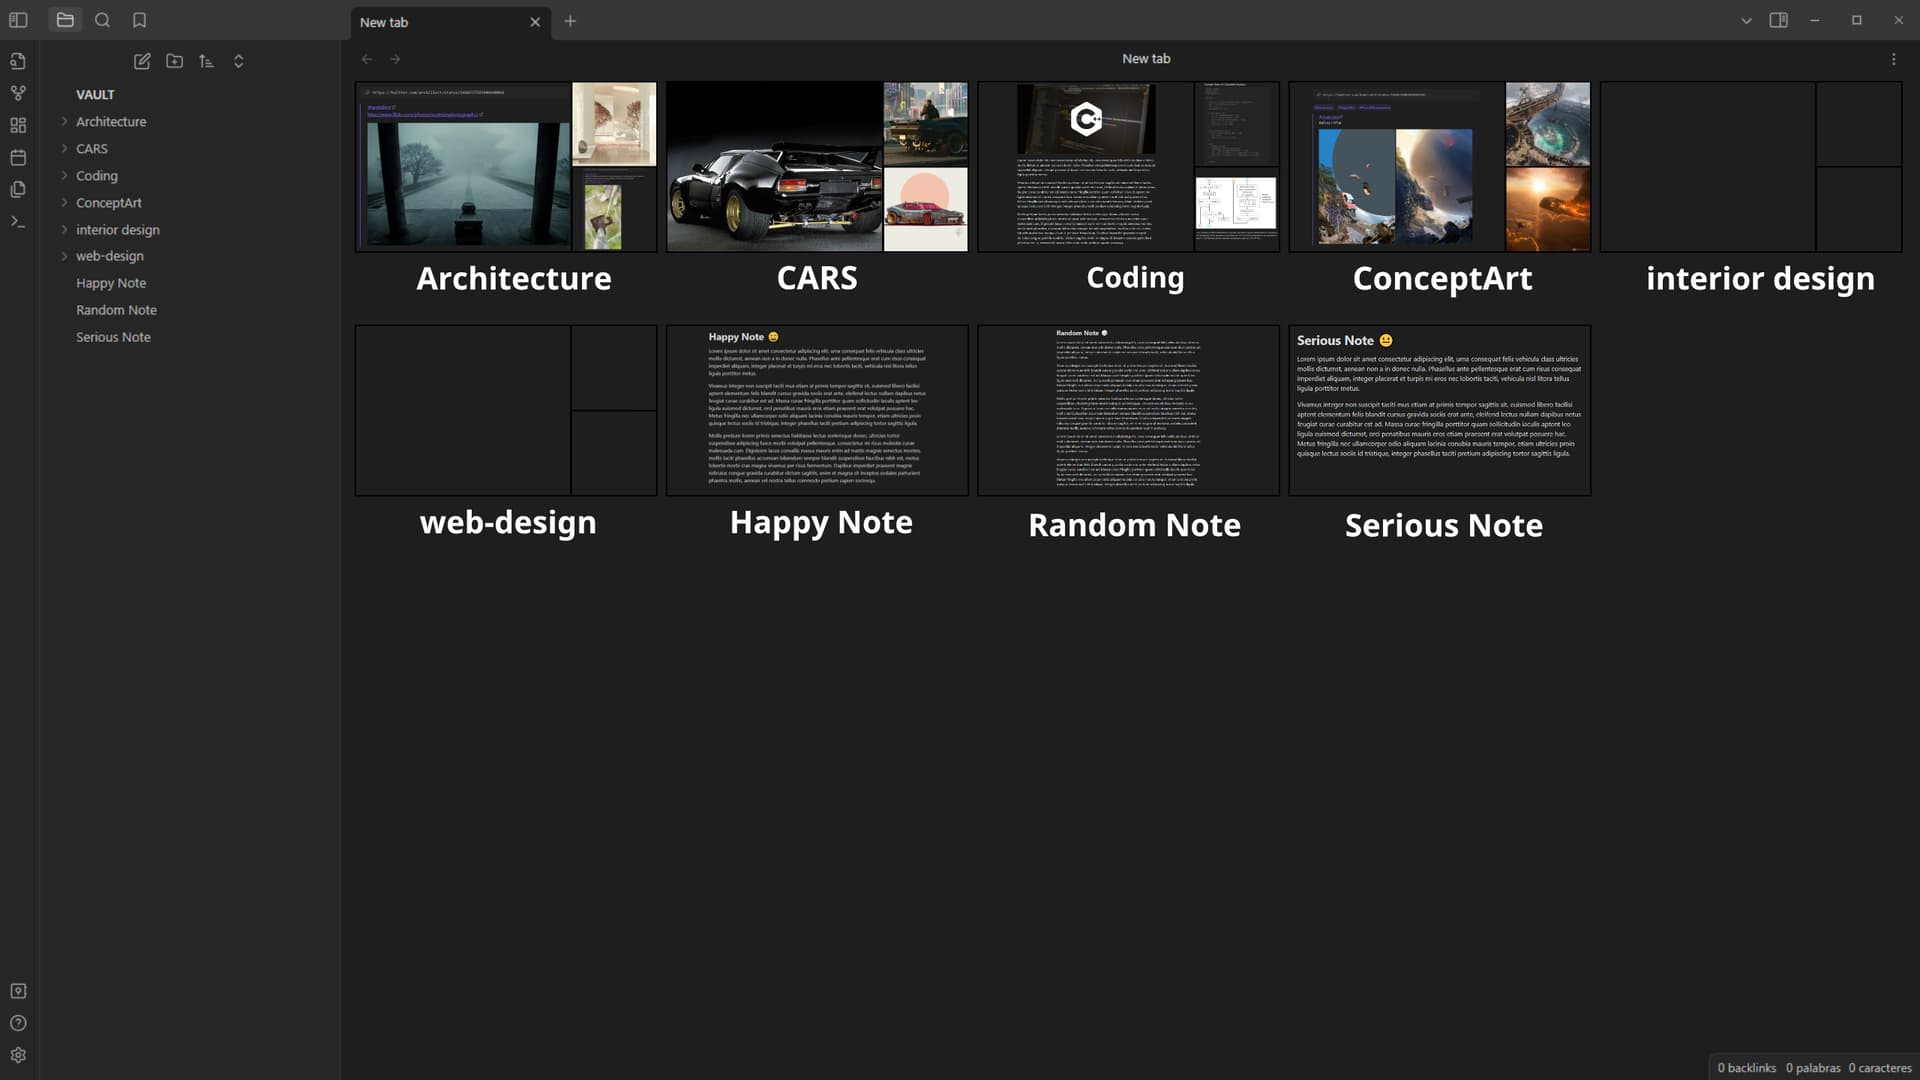Screen dimensions: 1920x1080
Task: Go back using the navigation arrow
Action: (367, 59)
